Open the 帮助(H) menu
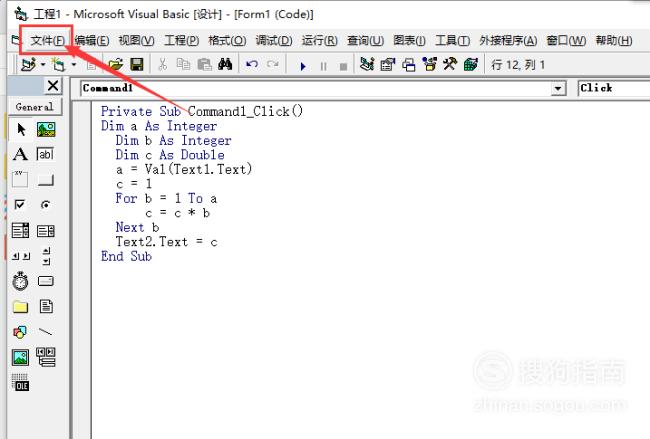 614,40
